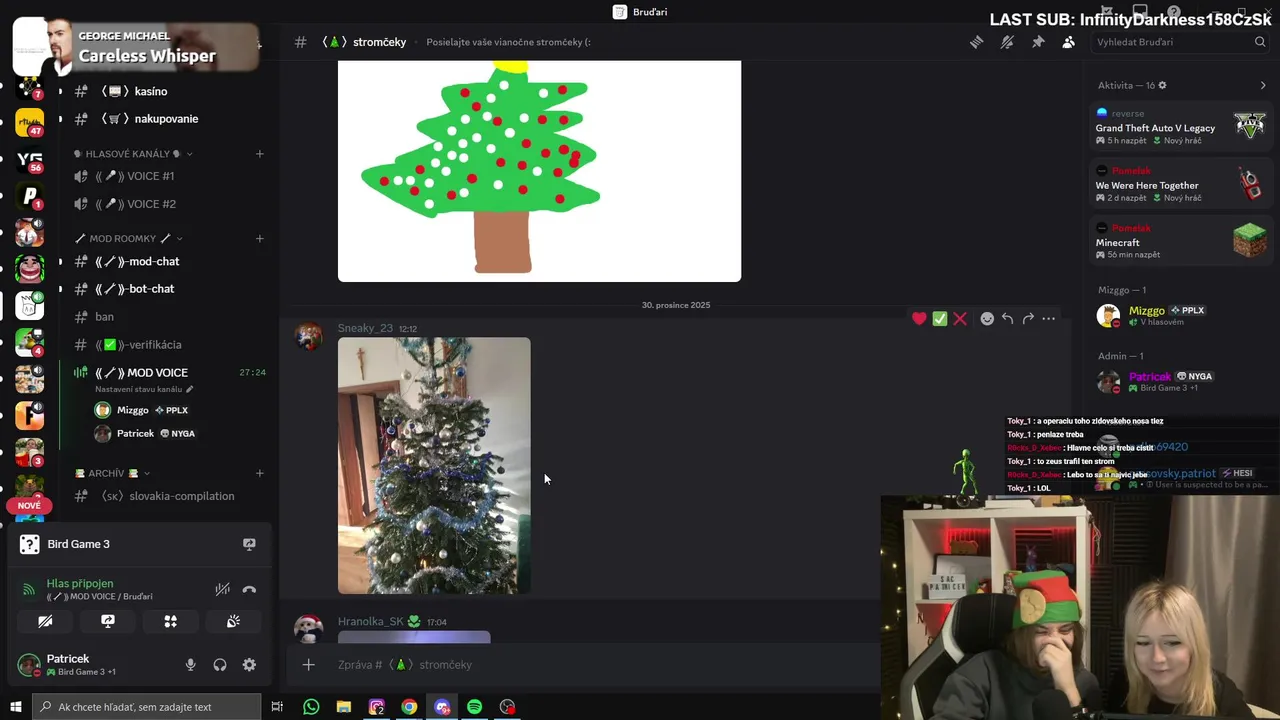Click the plus attachment button in message bar
The image size is (1280, 720).
pos(308,664)
